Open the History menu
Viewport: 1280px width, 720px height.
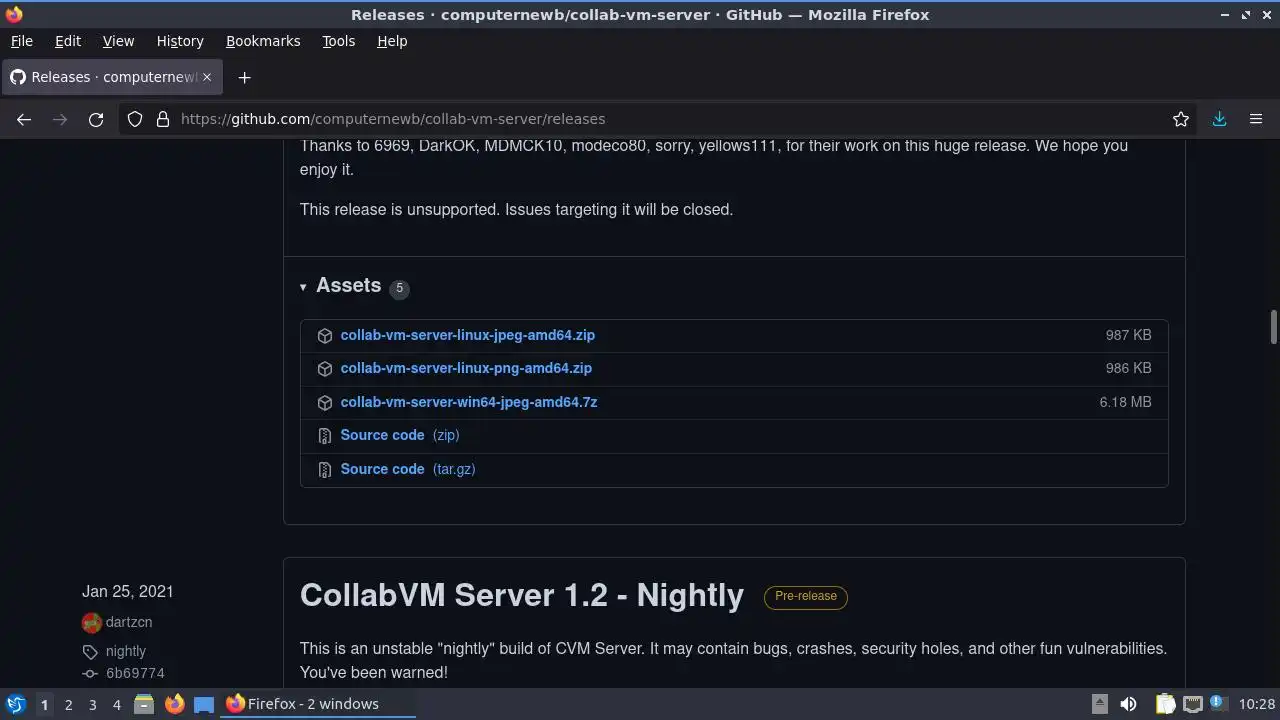point(180,41)
